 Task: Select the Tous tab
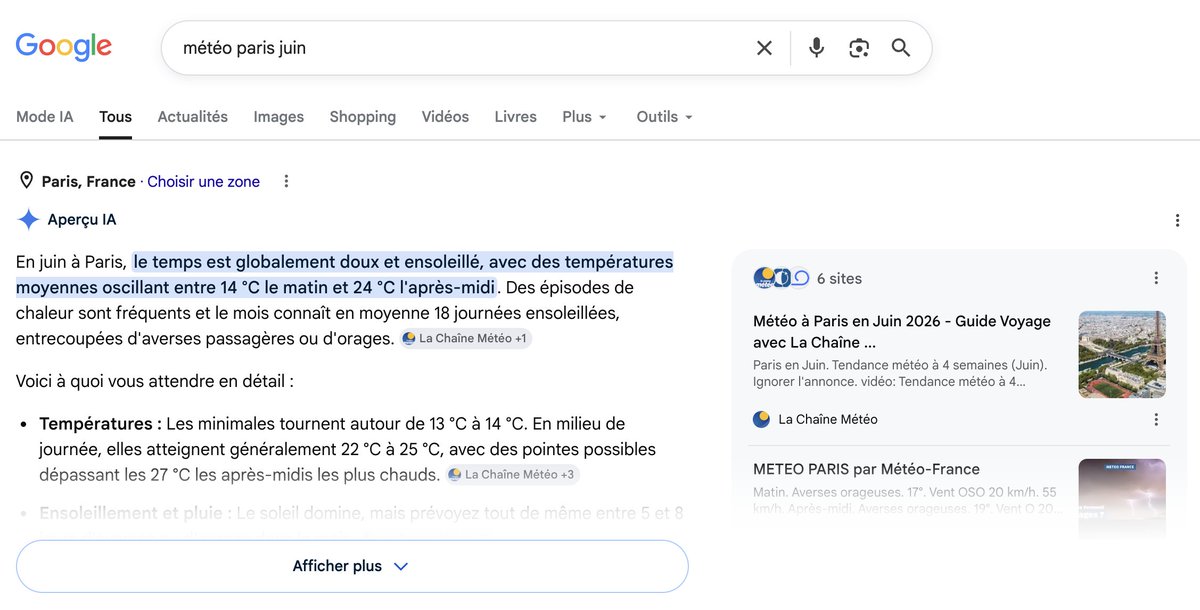point(115,117)
